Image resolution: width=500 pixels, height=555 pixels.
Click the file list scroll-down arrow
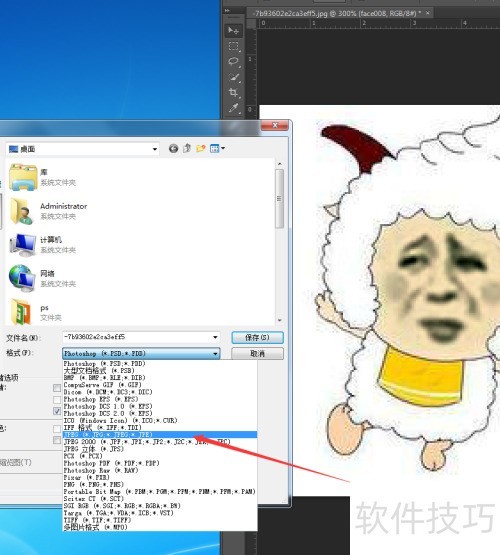click(x=280, y=320)
